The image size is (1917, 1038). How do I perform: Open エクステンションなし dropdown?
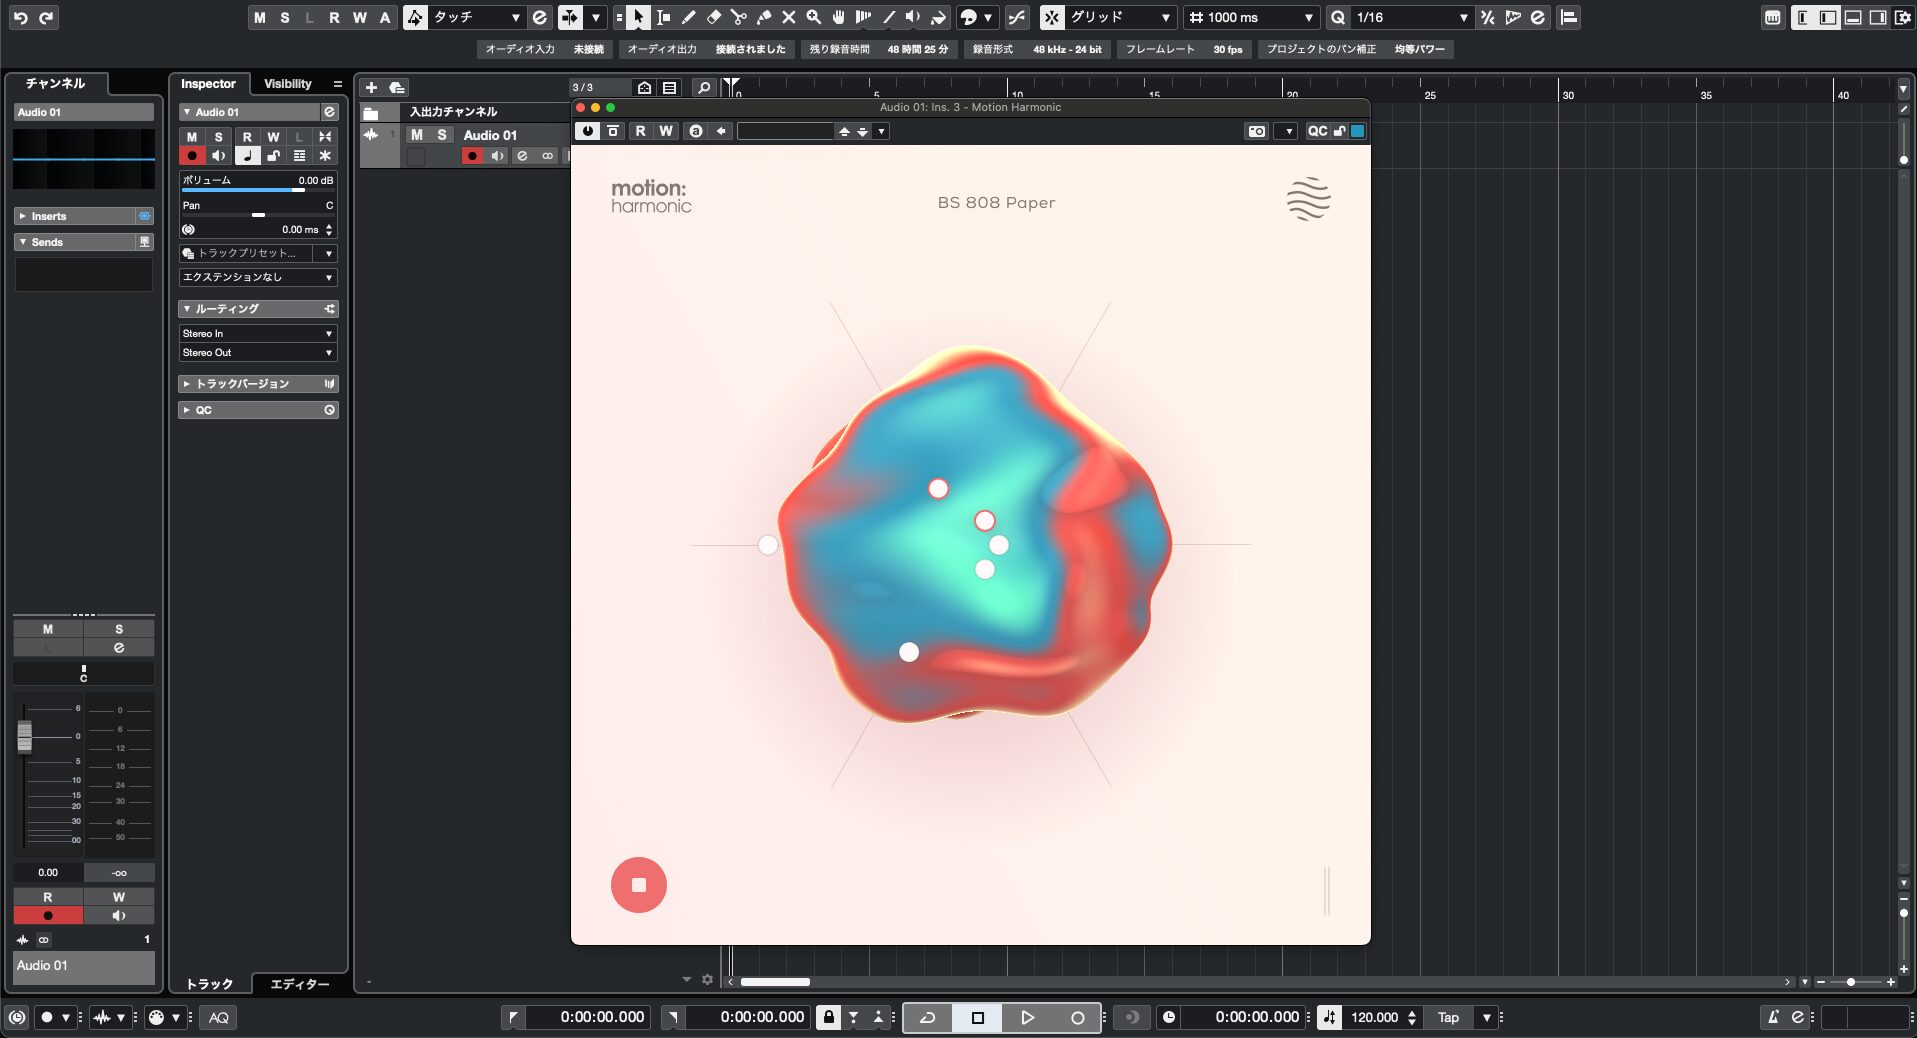258,277
